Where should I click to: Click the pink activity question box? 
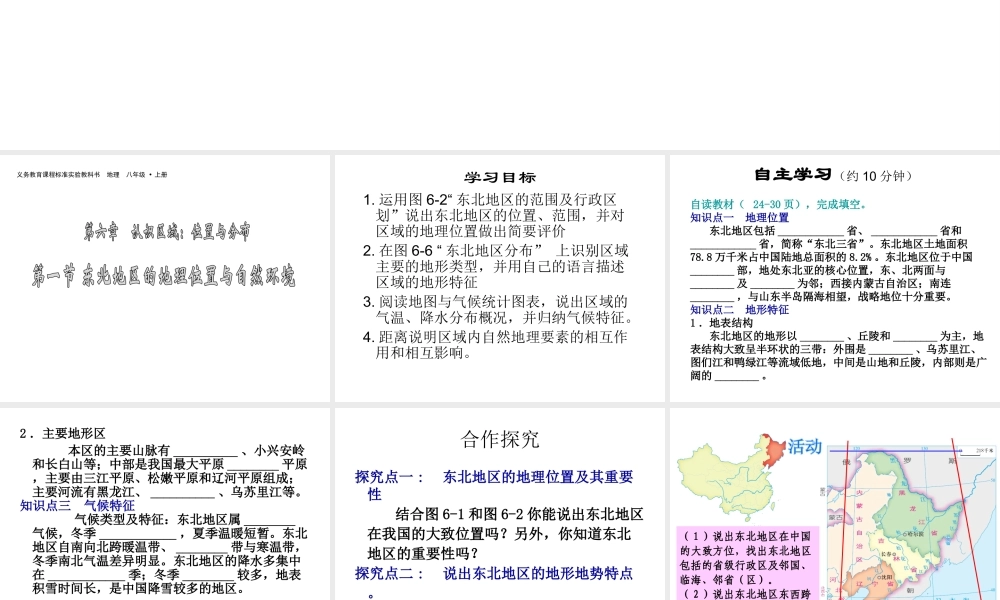pos(747,563)
